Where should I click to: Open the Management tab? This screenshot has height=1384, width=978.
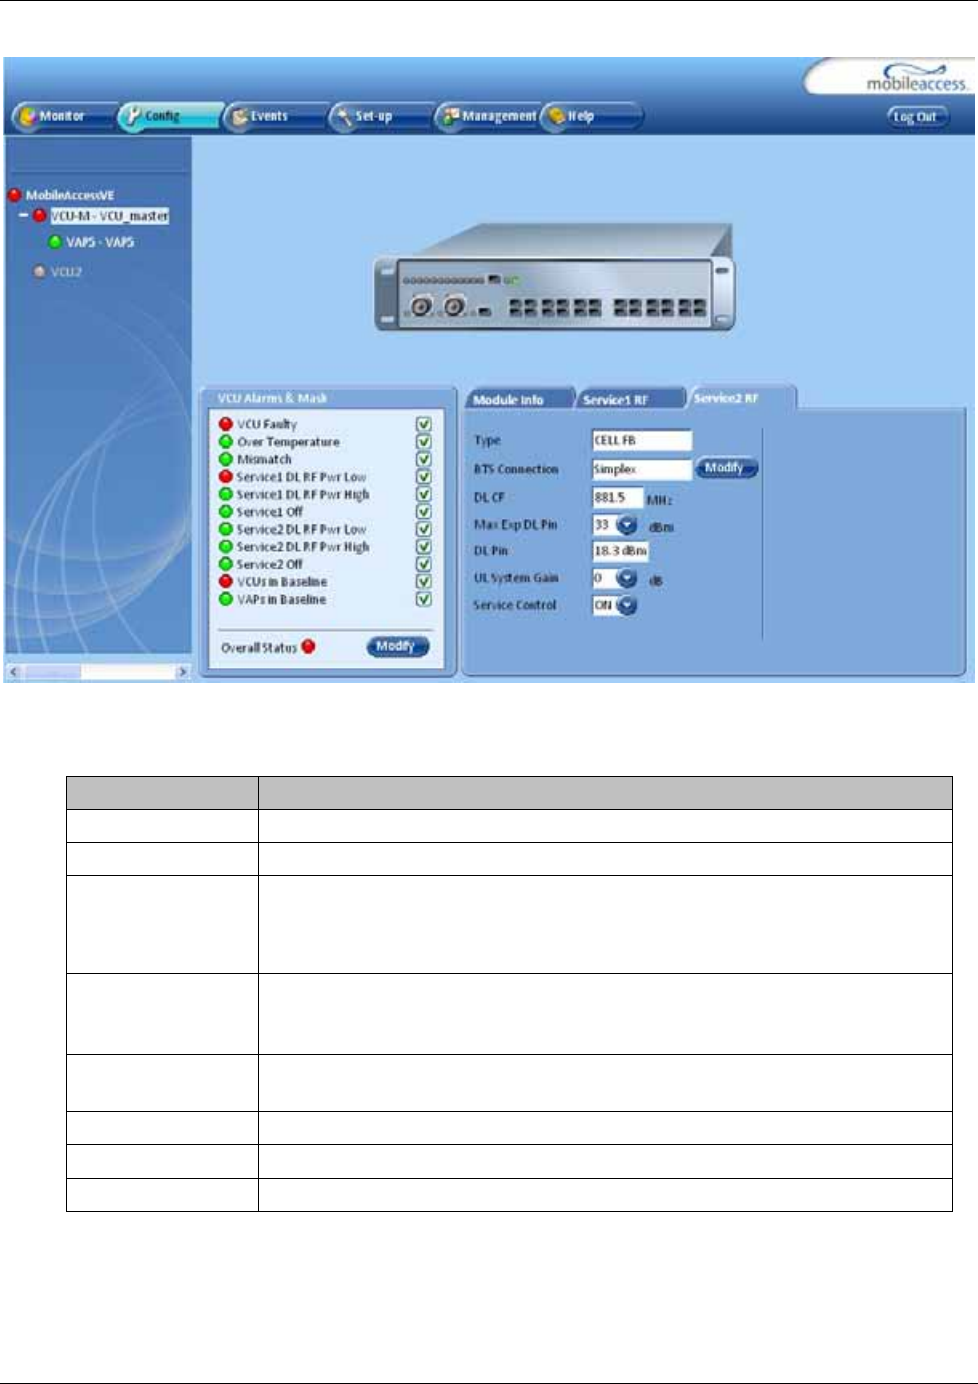pyautogui.click(x=487, y=116)
